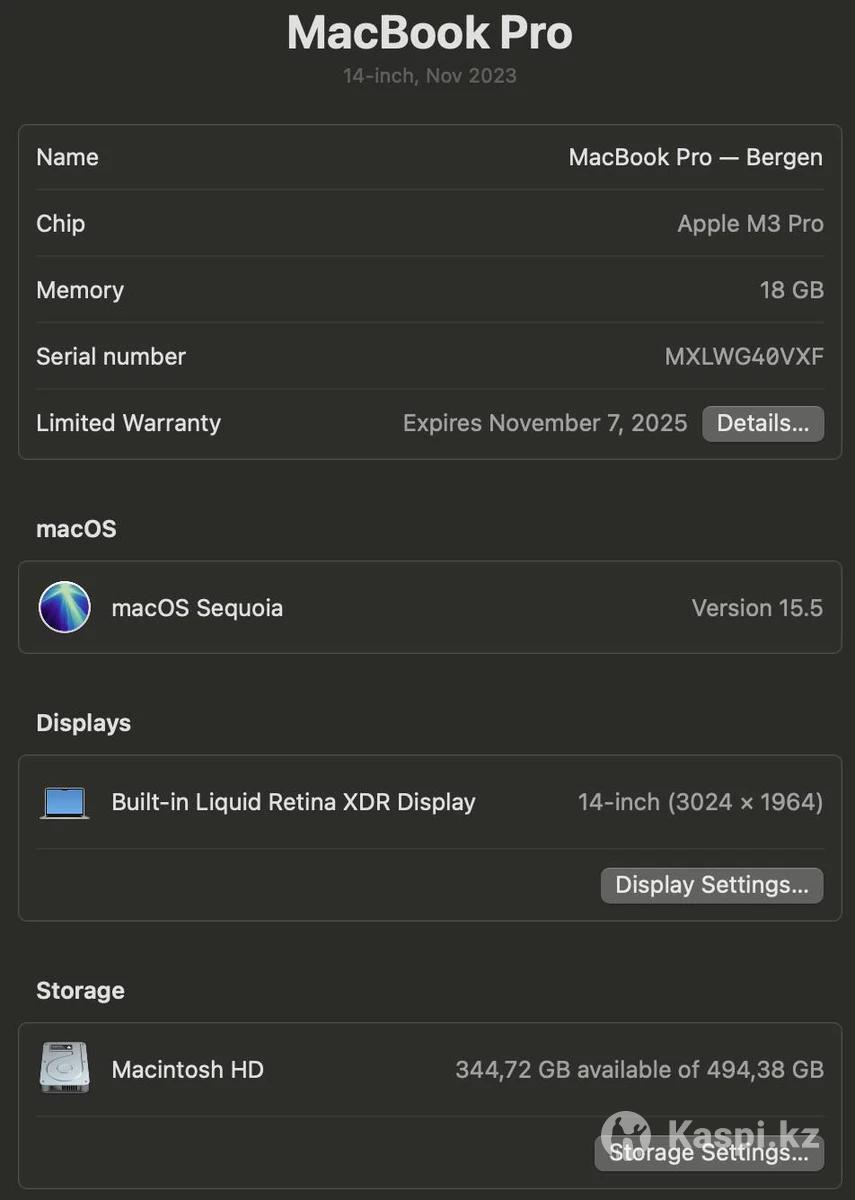Select the serial number MXLWG40VXF text
Screen dimensions: 855x1200
[x=744, y=356]
